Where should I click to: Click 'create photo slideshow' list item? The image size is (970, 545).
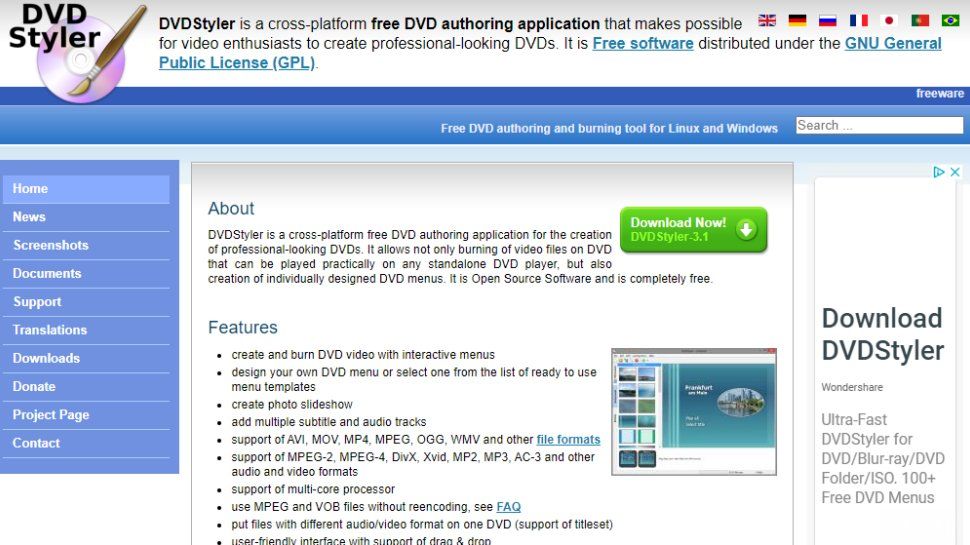[x=292, y=405]
